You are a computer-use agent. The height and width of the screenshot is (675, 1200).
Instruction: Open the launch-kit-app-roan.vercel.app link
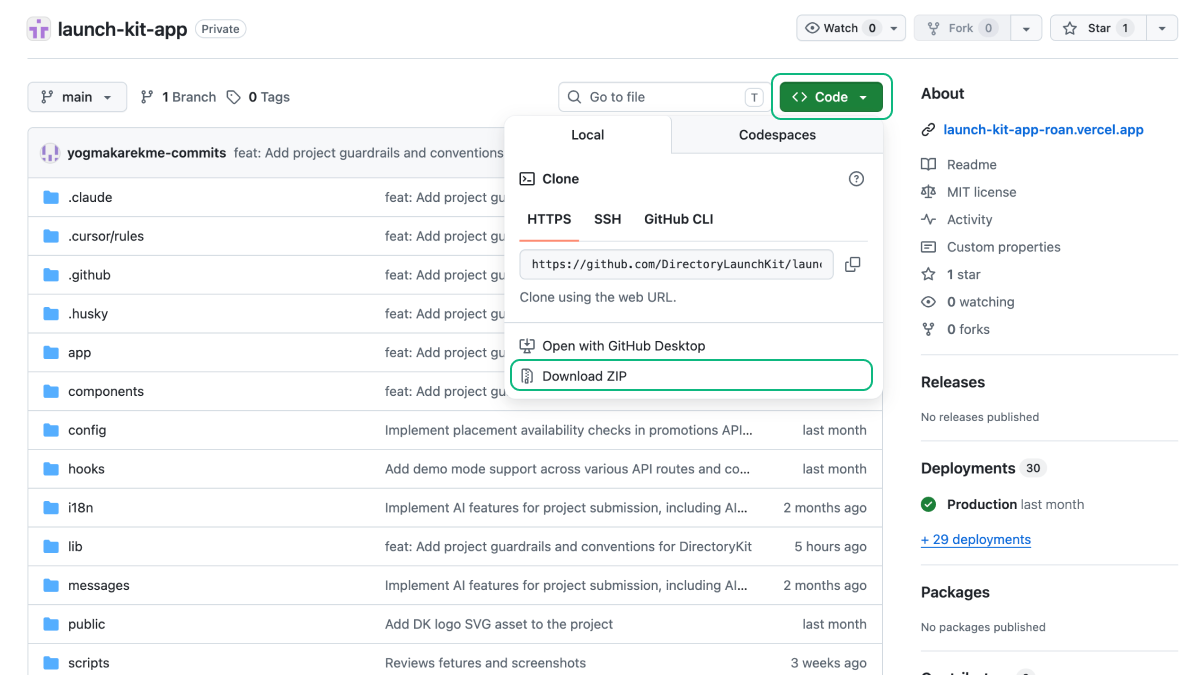1043,130
